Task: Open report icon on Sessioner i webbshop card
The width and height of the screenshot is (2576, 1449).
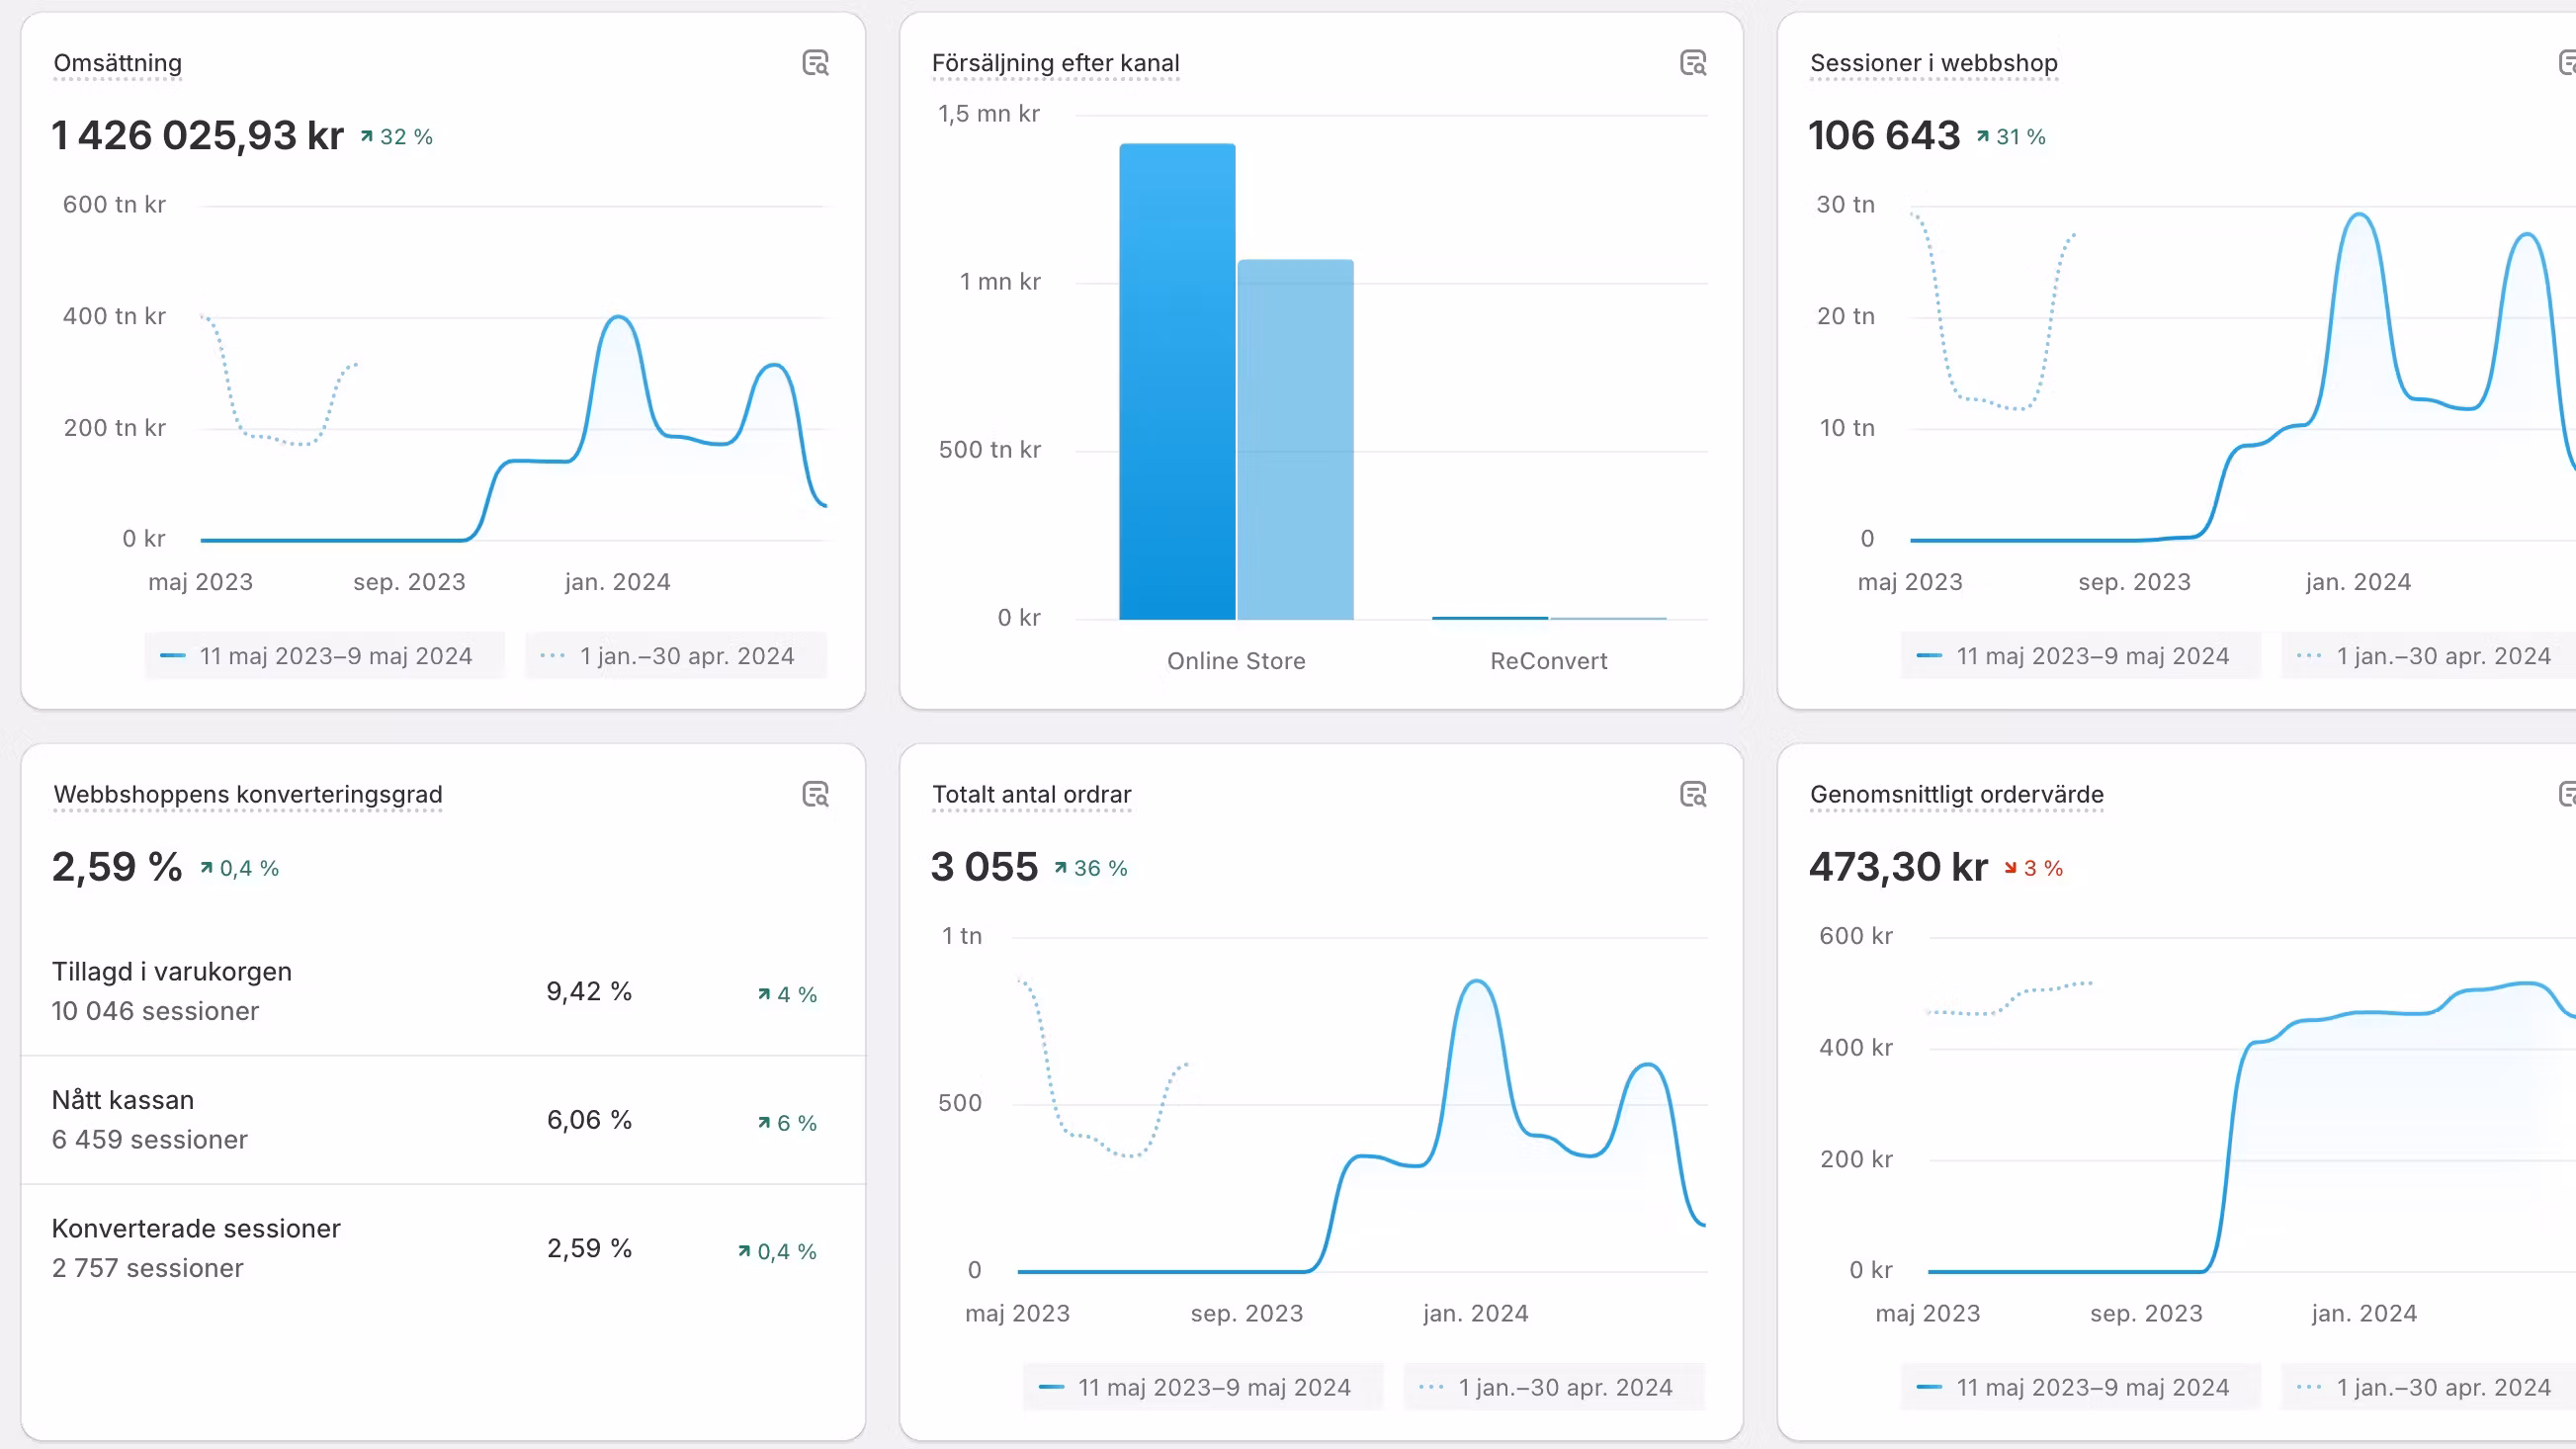Action: (x=2566, y=63)
